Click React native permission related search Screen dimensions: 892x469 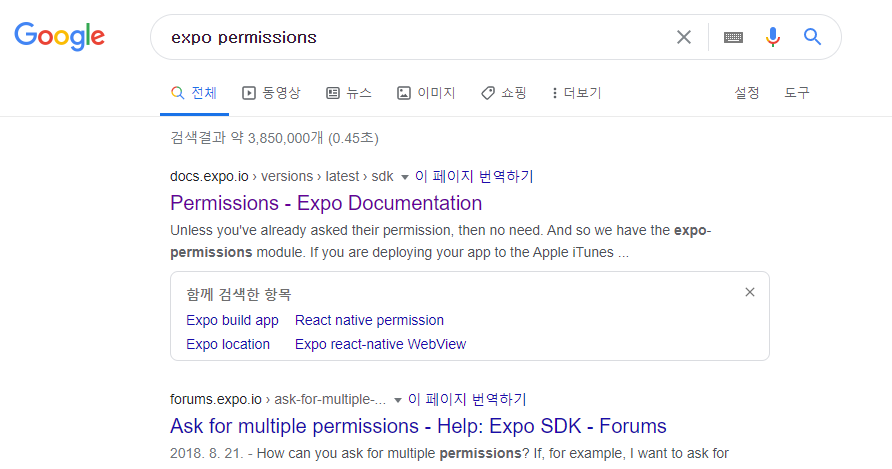[369, 320]
